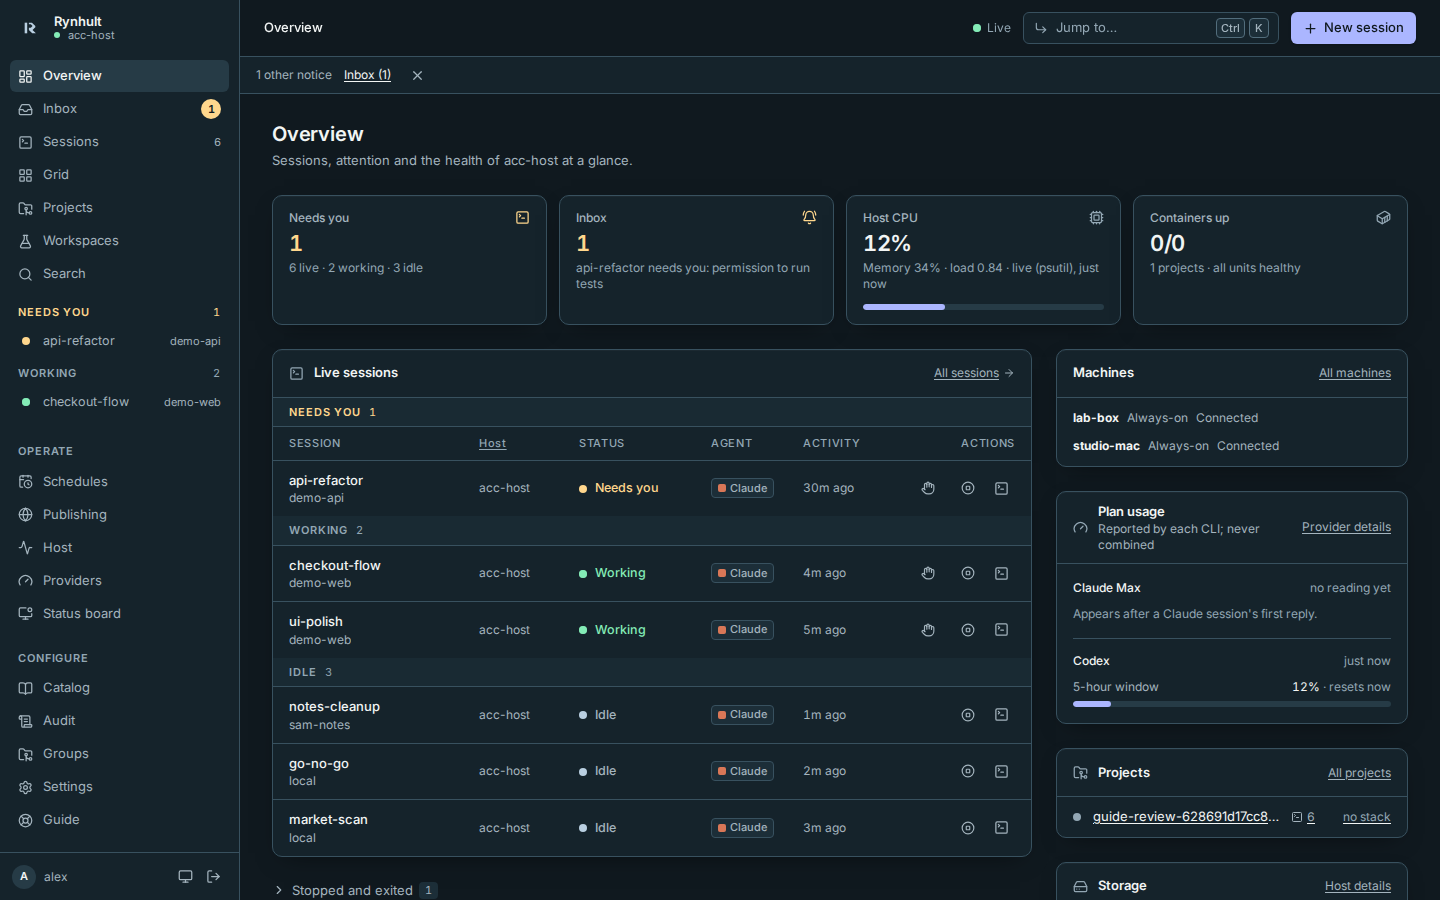Viewport: 1440px width, 900px height.
Task: Click the CPU chip icon on Host CPU card
Action: click(1096, 217)
